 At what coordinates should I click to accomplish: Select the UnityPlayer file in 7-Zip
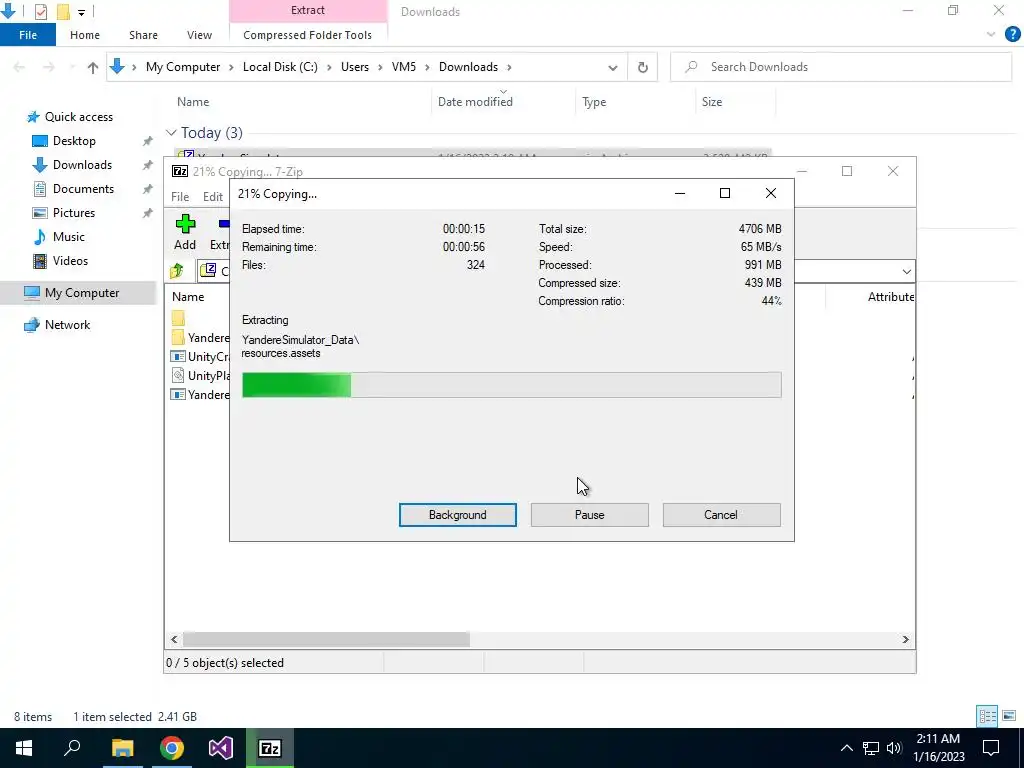(x=200, y=376)
